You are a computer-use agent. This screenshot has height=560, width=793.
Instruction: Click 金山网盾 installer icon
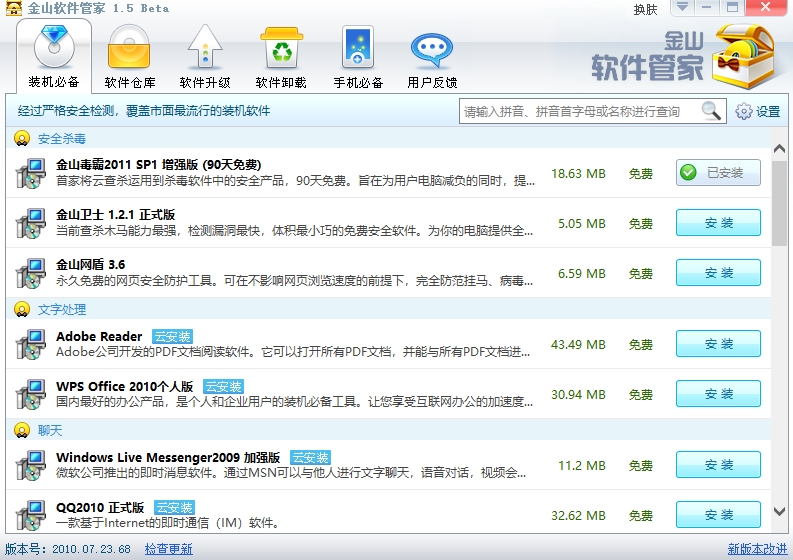click(31, 274)
